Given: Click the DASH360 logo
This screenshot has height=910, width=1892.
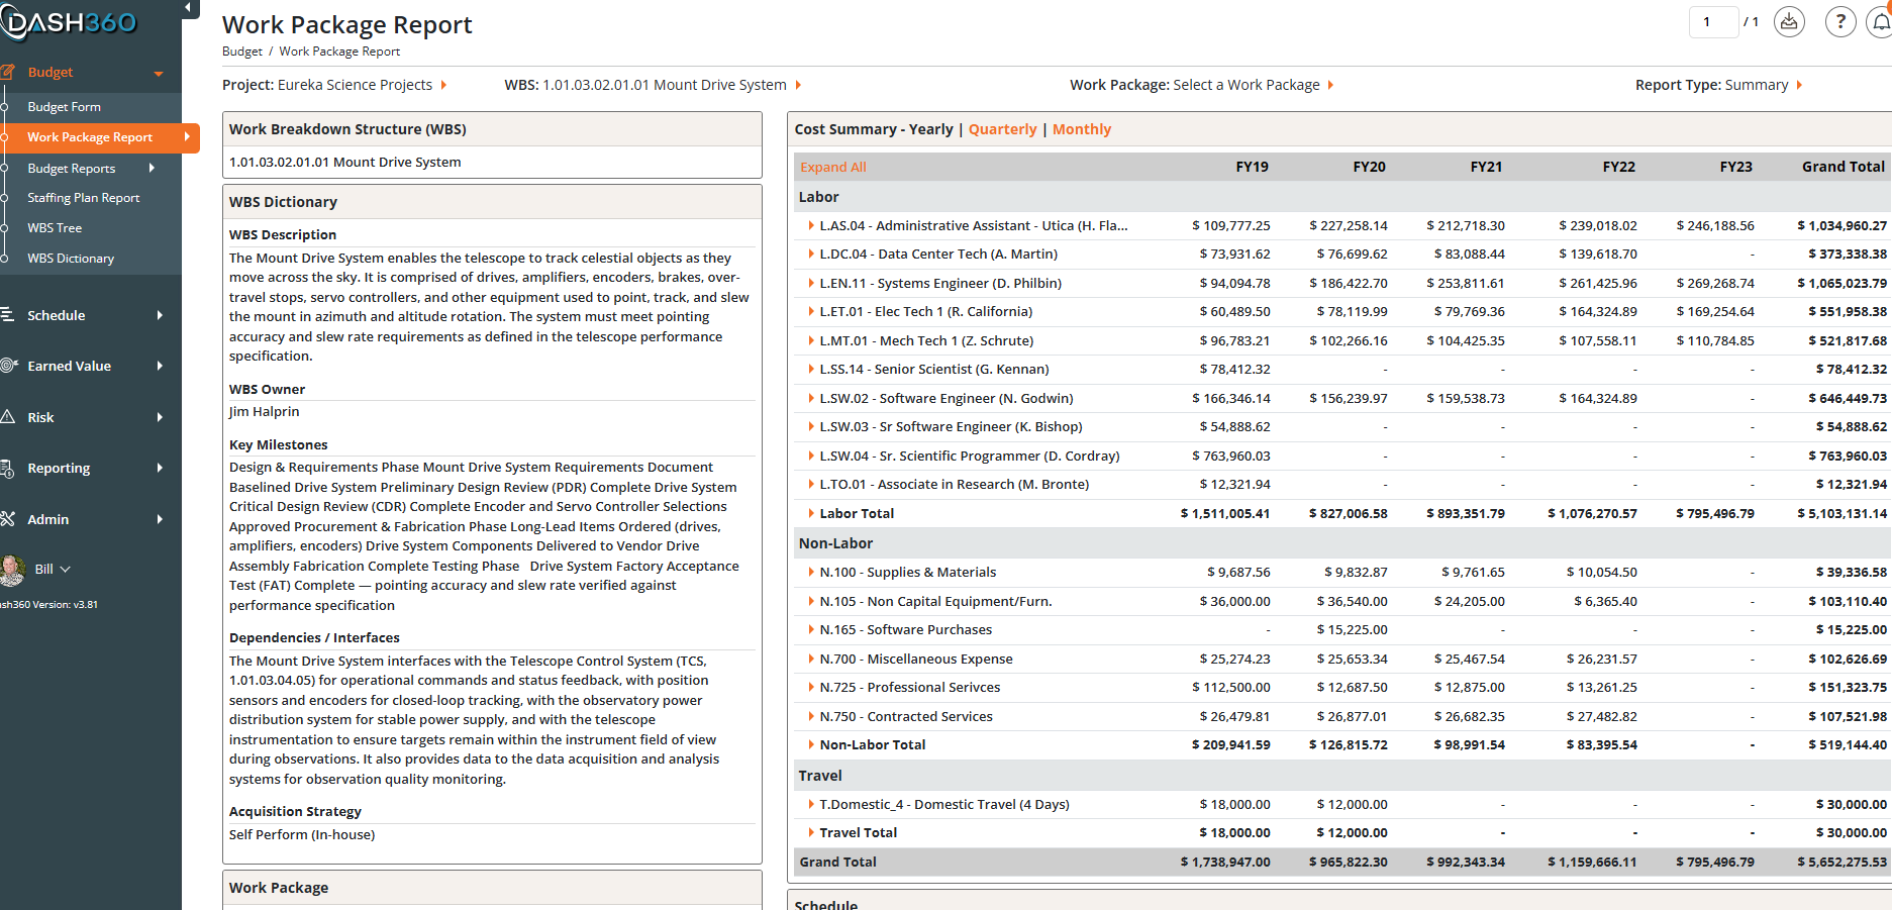Looking at the screenshot, I should click(x=70, y=22).
